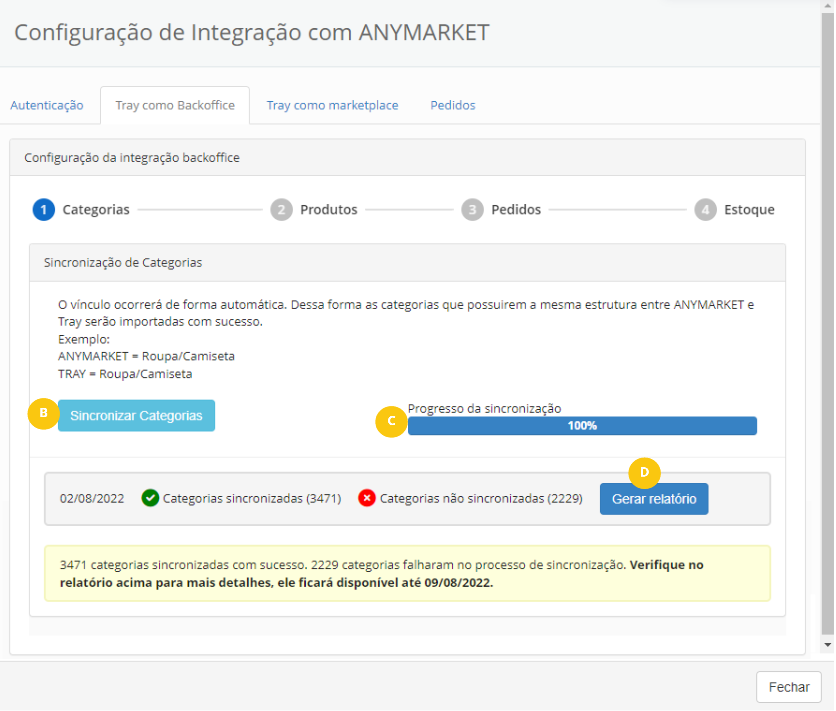Click 'Sincronização de Categorias' panel header

pyautogui.click(x=407, y=263)
